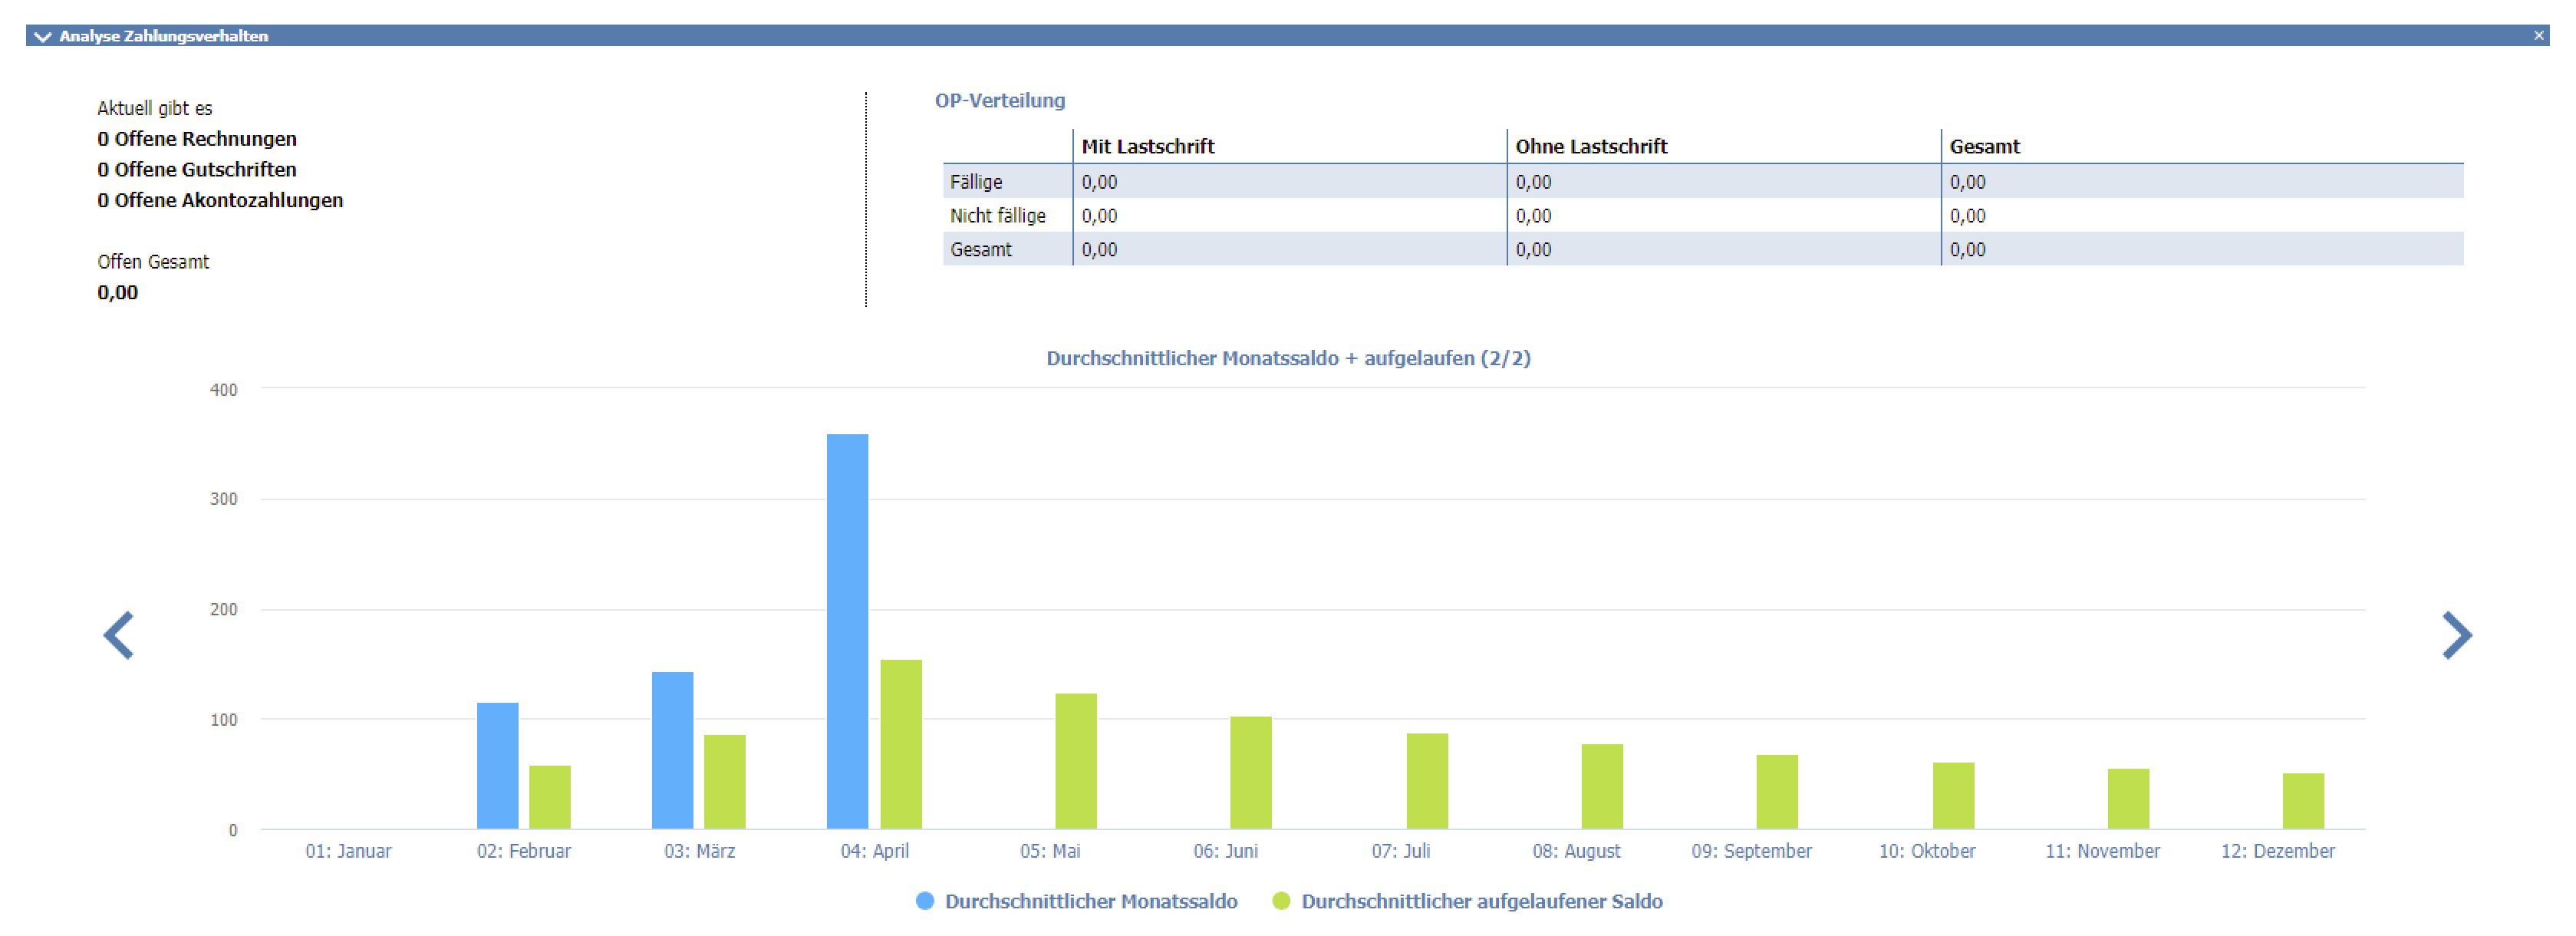Toggle Durchschnittlicher aufgelaufener Saldo legend series

click(1481, 901)
